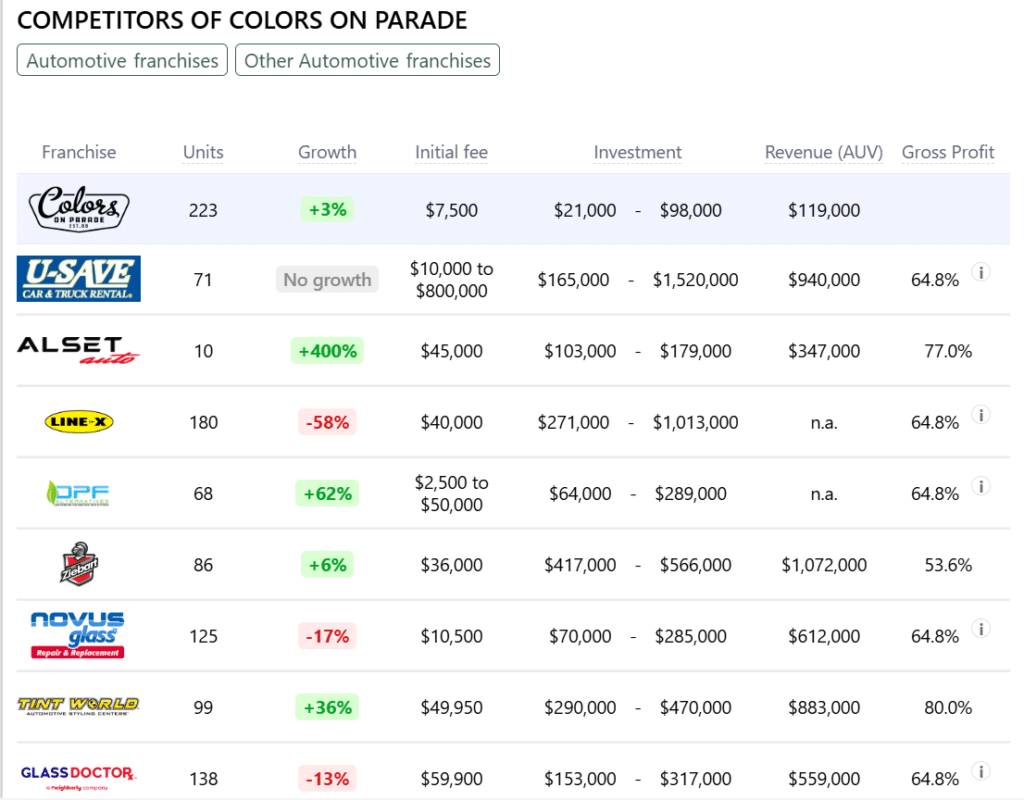Open the Colors on Parade logo
Screen dimensions: 1024x800
(x=79, y=209)
